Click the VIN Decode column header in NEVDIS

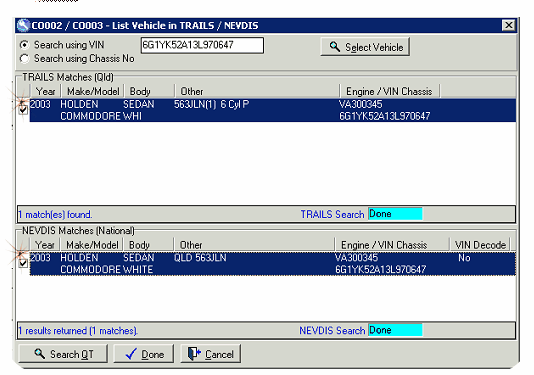480,245
